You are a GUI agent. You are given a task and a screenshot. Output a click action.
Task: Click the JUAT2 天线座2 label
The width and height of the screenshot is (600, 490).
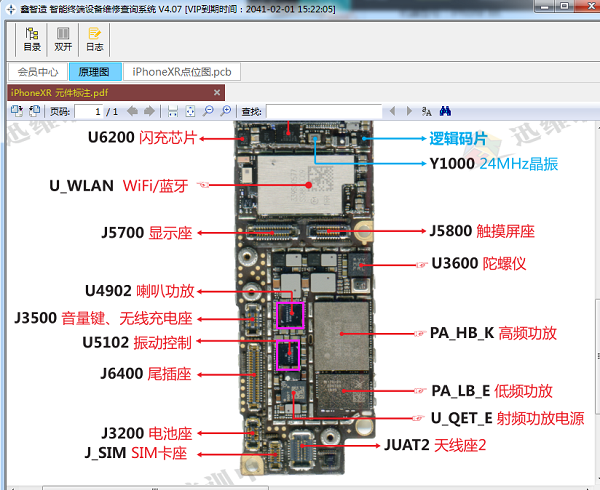tap(435, 445)
